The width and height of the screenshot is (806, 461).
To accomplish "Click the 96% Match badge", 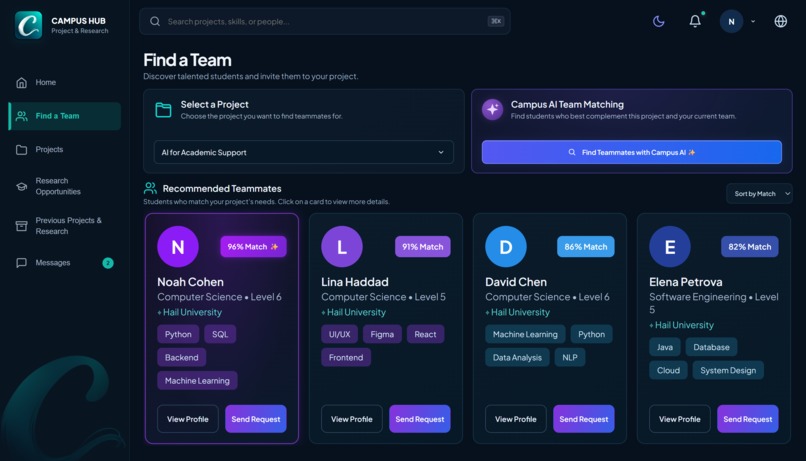I will (253, 247).
